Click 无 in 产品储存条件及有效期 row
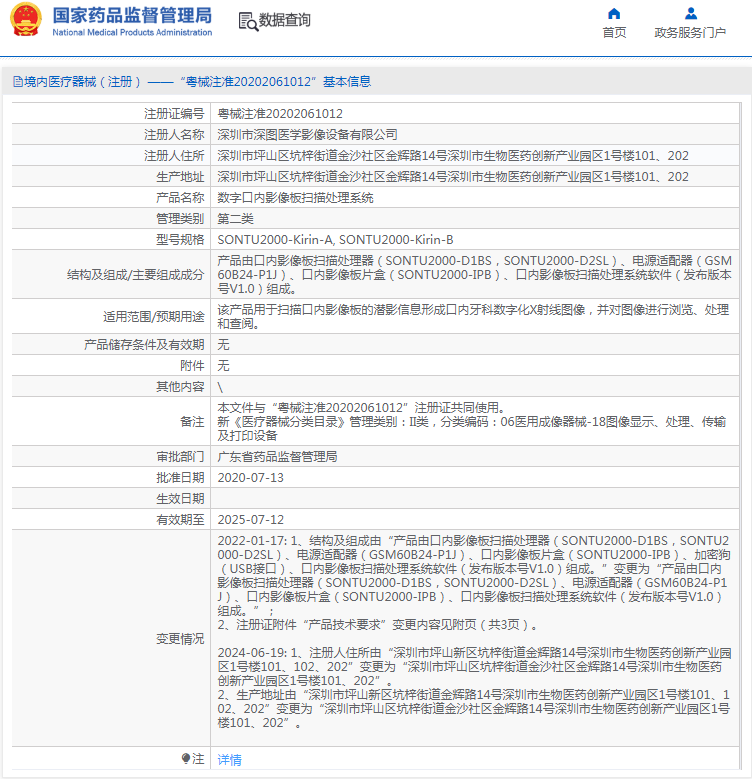Viewport: 752px width, 779px height. coord(224,344)
